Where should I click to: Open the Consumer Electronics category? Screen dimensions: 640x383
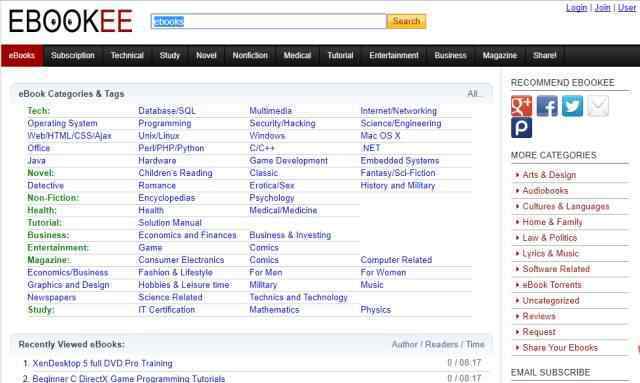tap(181, 260)
